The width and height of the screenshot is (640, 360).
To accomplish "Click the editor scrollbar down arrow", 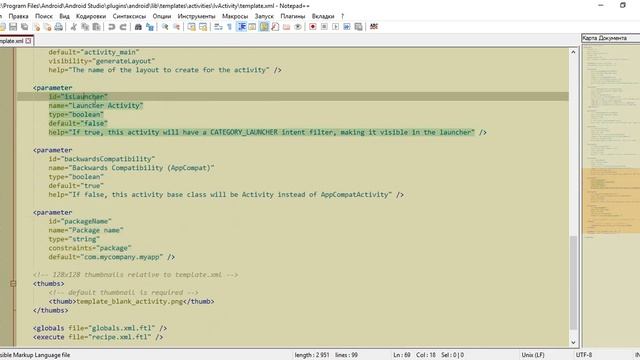I will coord(573,342).
